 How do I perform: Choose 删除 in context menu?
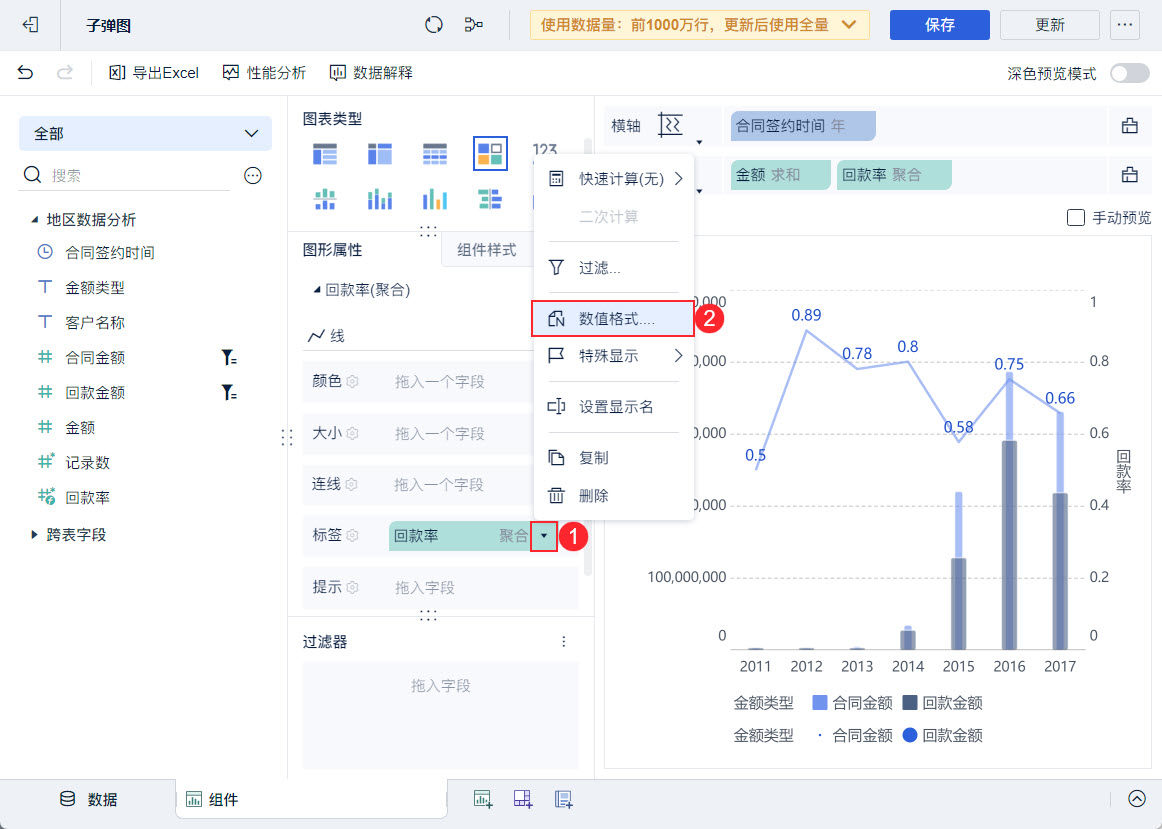click(x=614, y=495)
